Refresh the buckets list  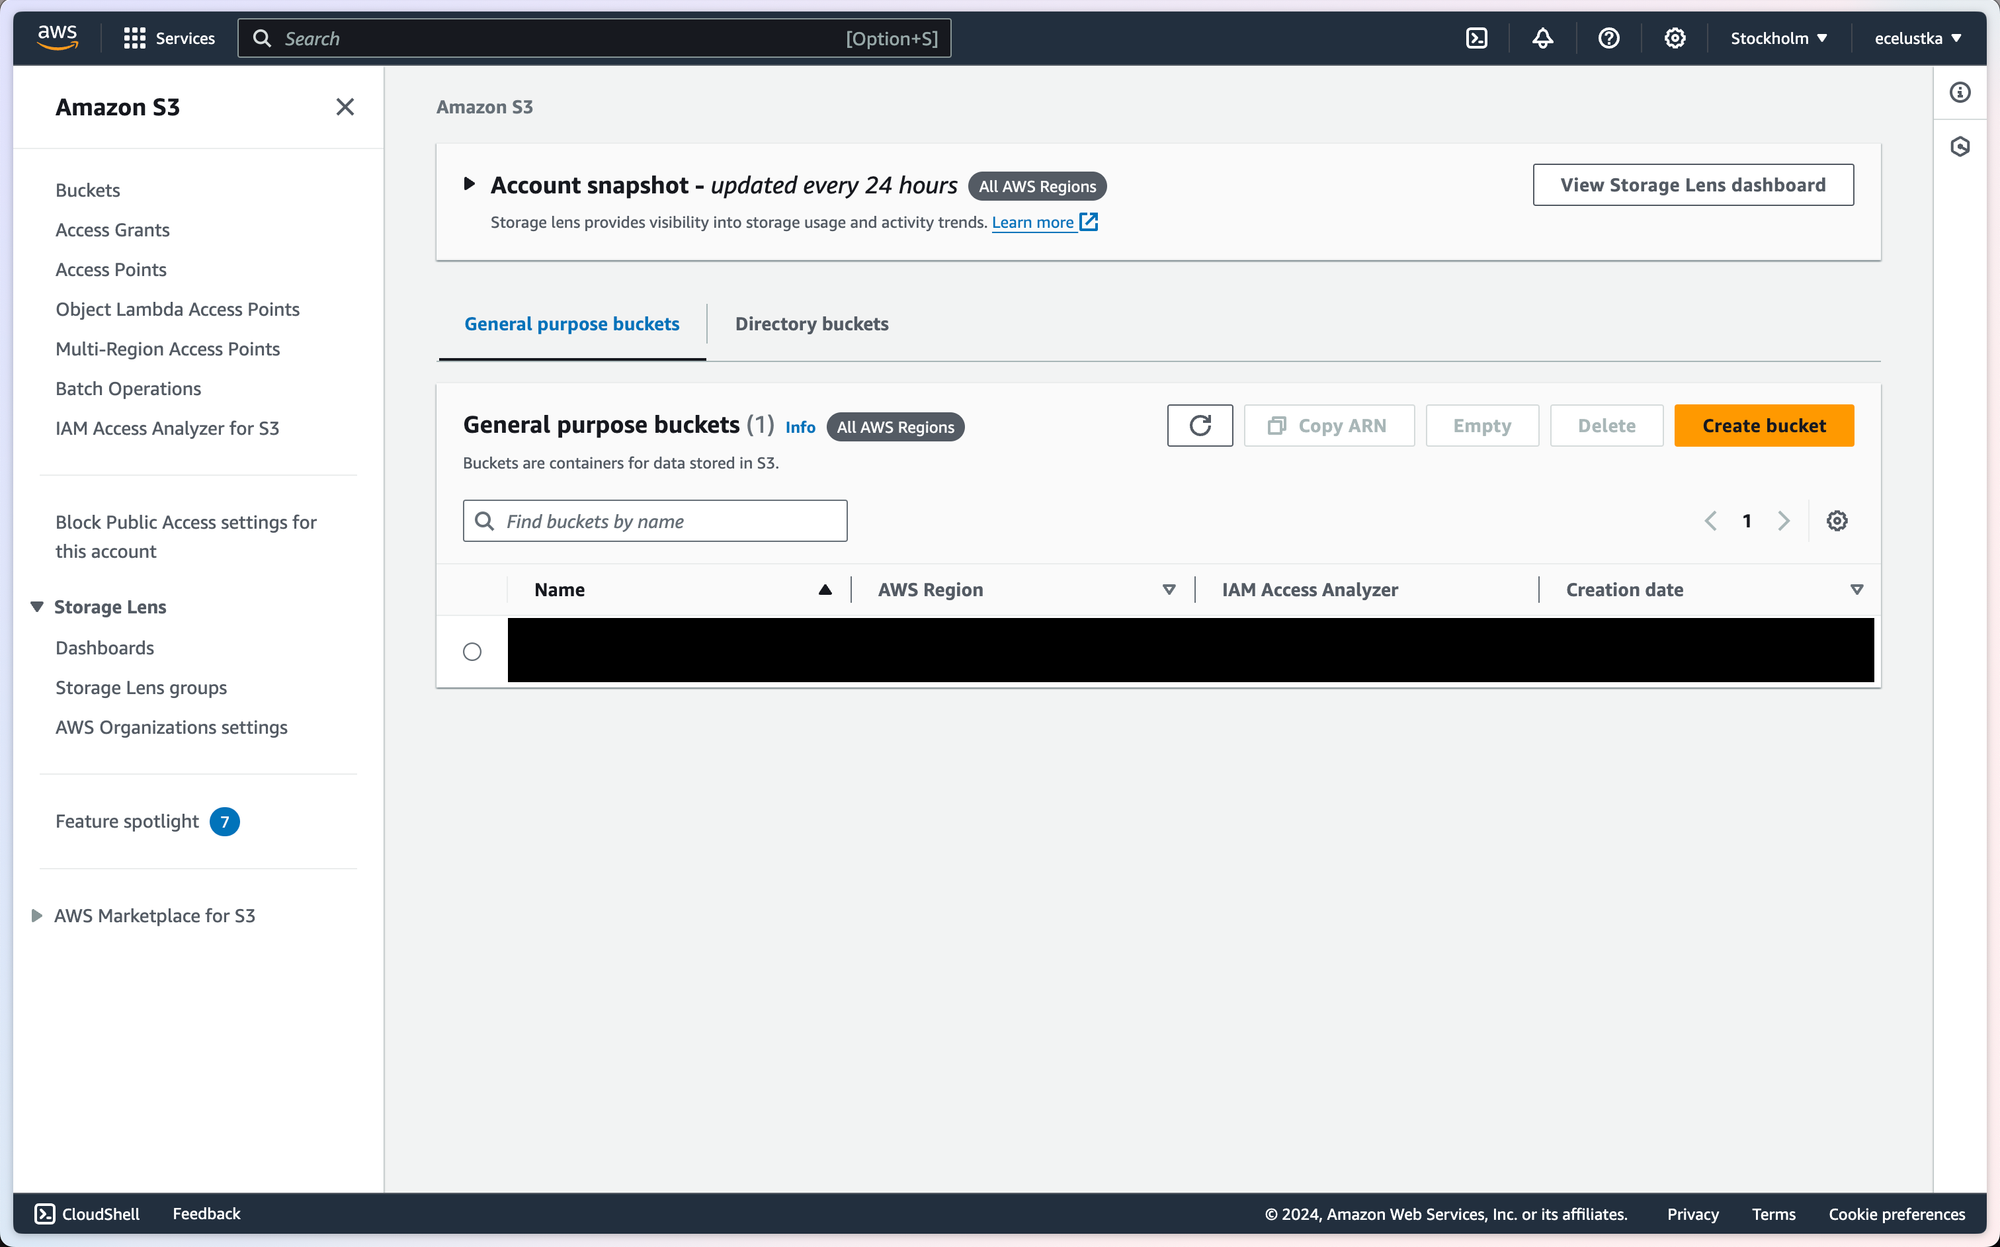1199,426
